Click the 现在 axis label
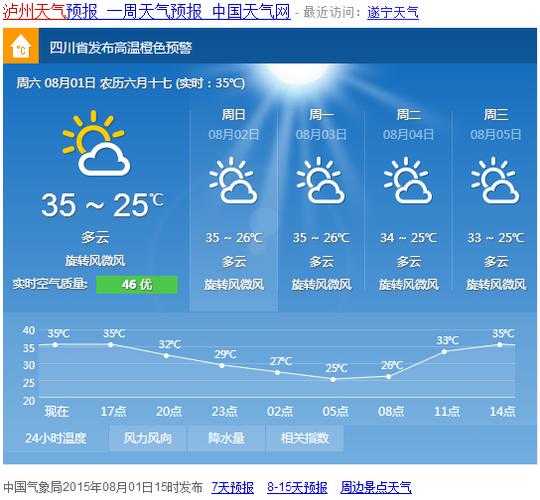The image size is (540, 500). [56, 411]
